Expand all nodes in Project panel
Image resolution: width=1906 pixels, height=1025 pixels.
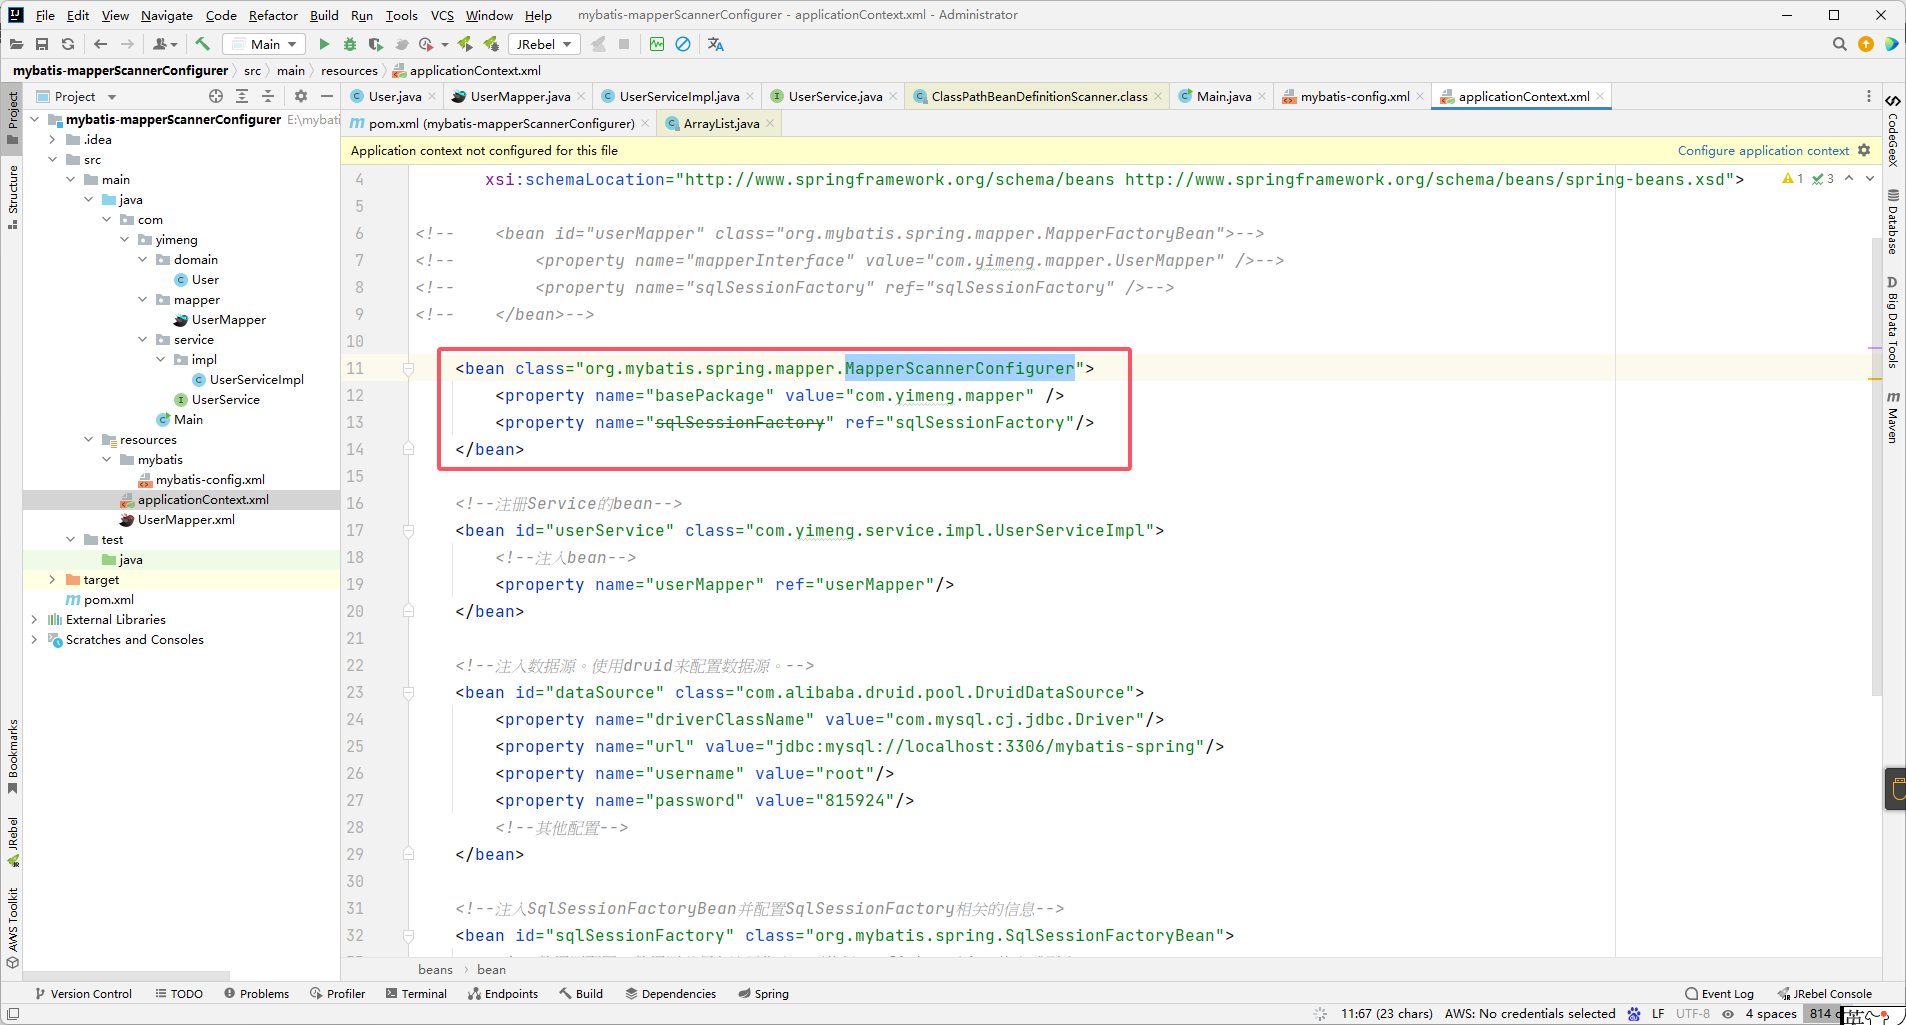click(x=242, y=96)
